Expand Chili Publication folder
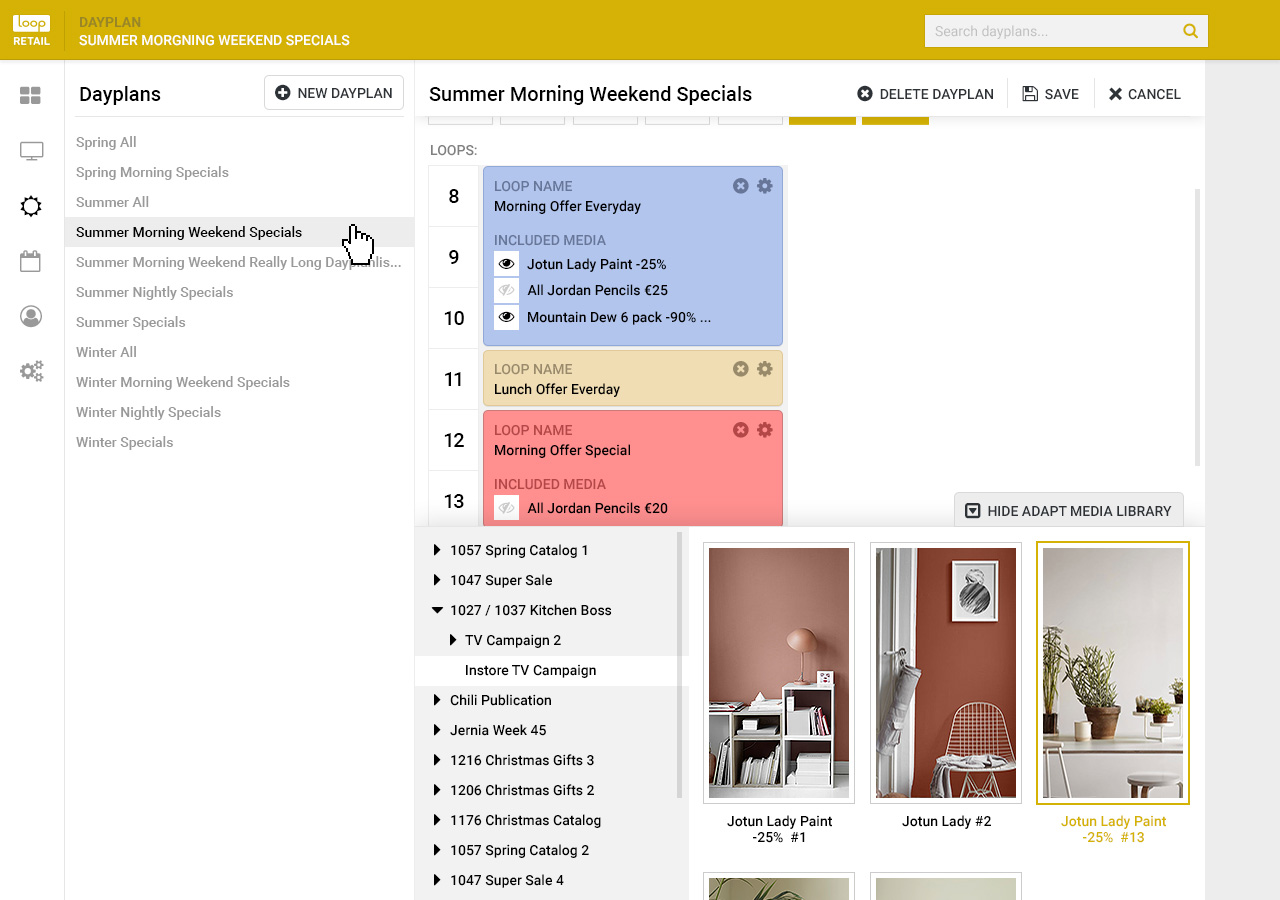This screenshot has width=1280, height=900. (437, 700)
